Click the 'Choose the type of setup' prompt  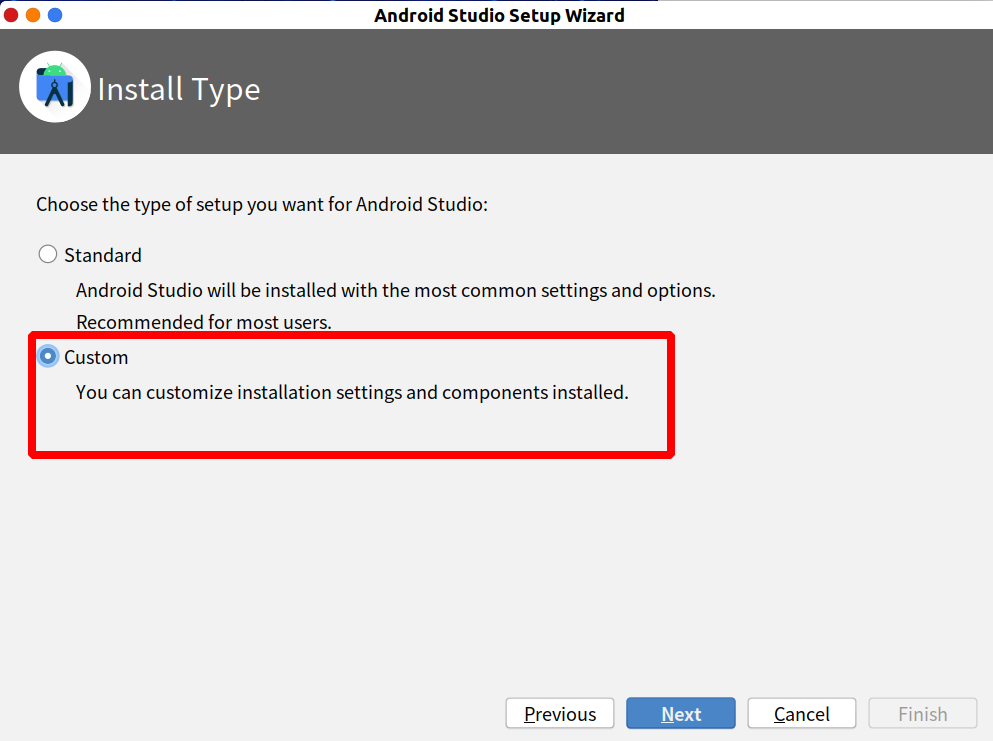262,205
